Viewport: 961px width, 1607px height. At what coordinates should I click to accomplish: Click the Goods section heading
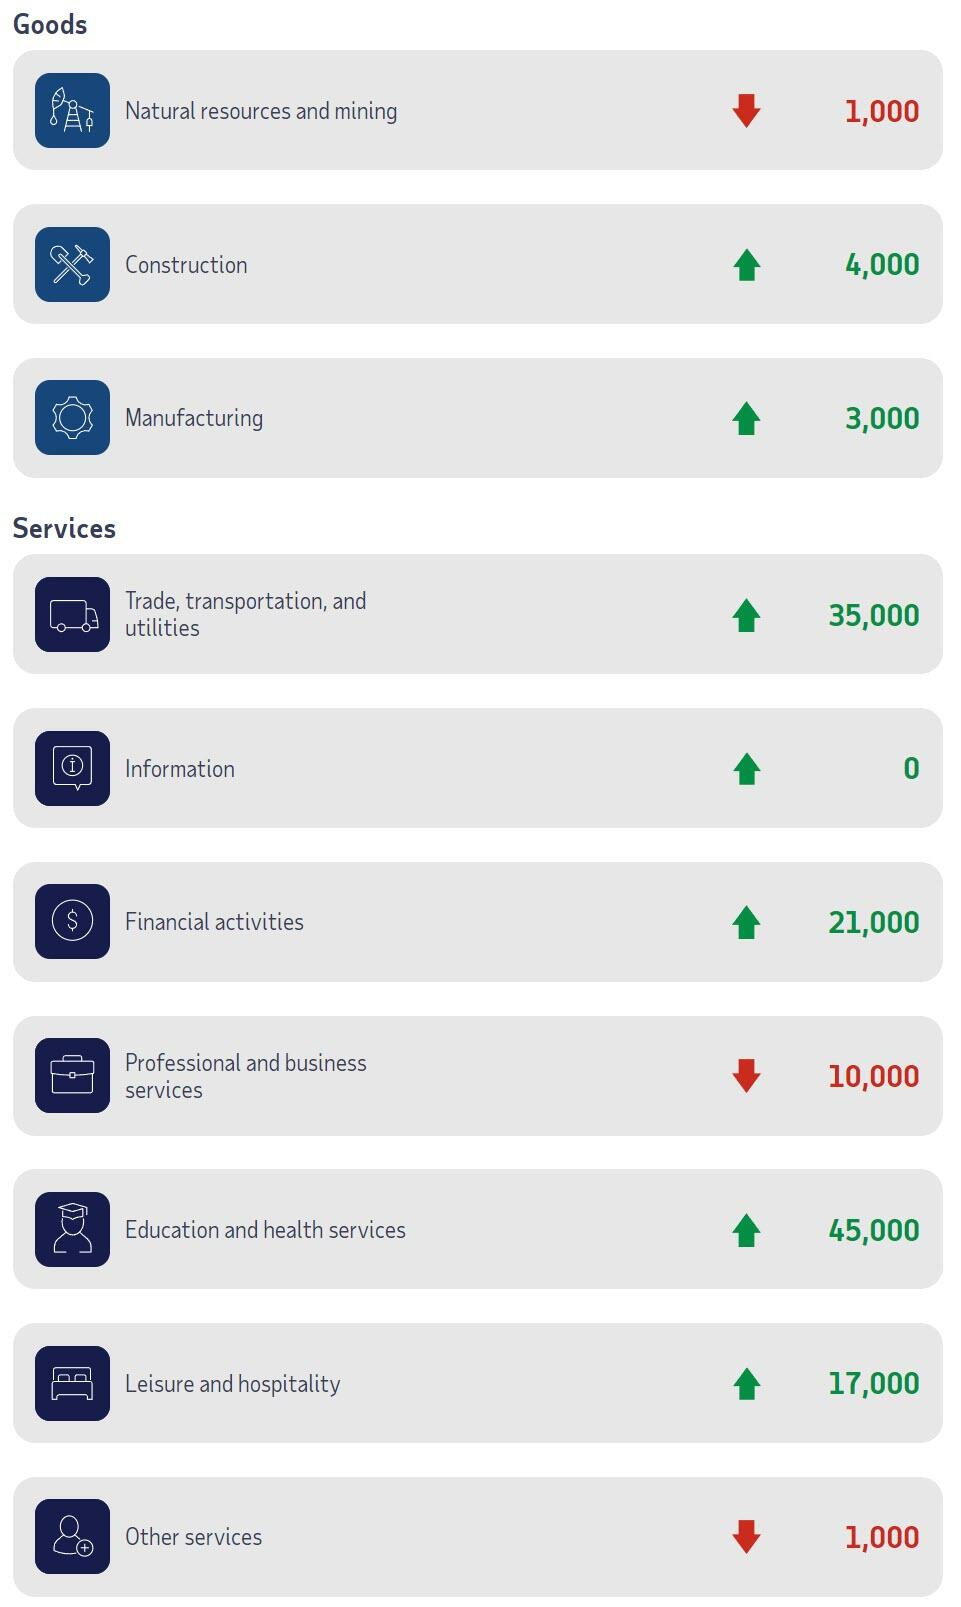point(50,25)
